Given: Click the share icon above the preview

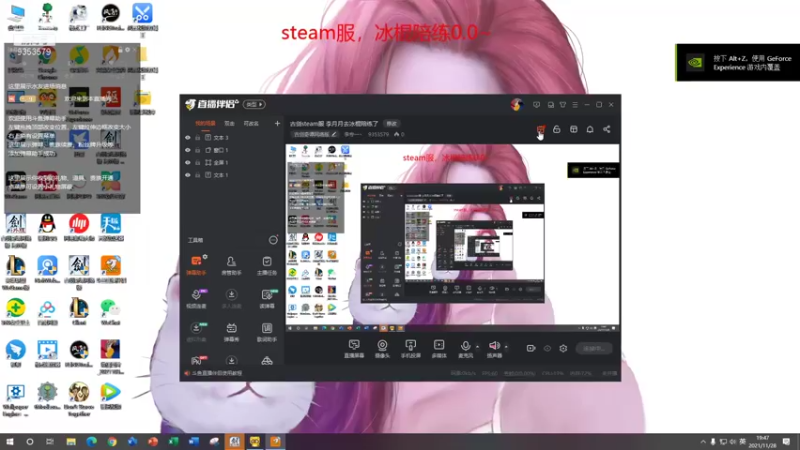Looking at the screenshot, I should tap(607, 130).
